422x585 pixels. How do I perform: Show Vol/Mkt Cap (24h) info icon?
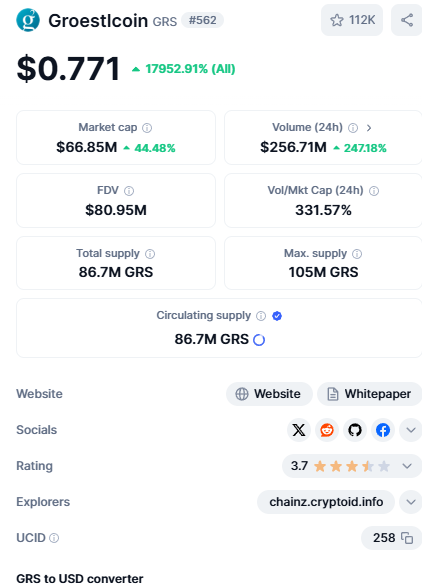(x=374, y=191)
